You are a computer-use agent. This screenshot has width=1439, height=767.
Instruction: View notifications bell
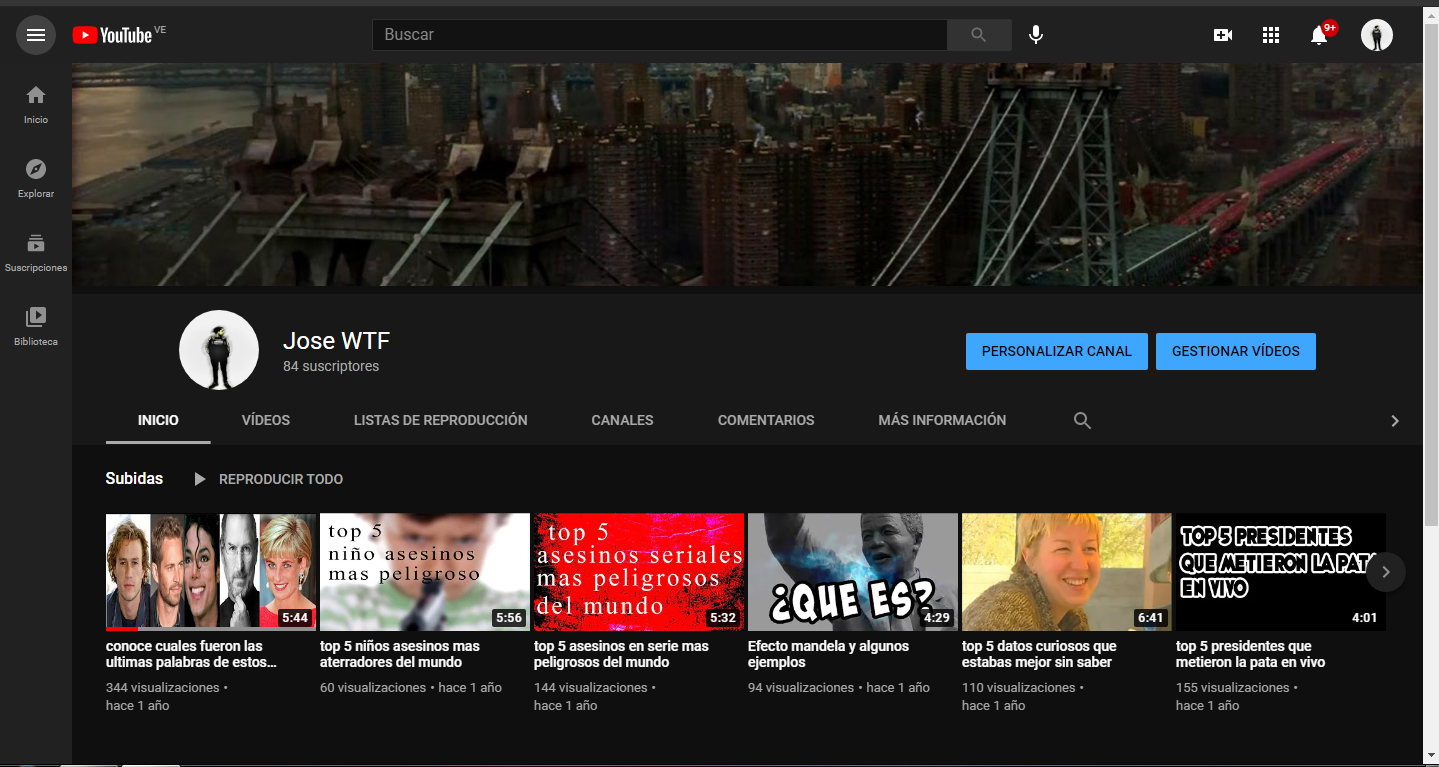coord(1320,35)
